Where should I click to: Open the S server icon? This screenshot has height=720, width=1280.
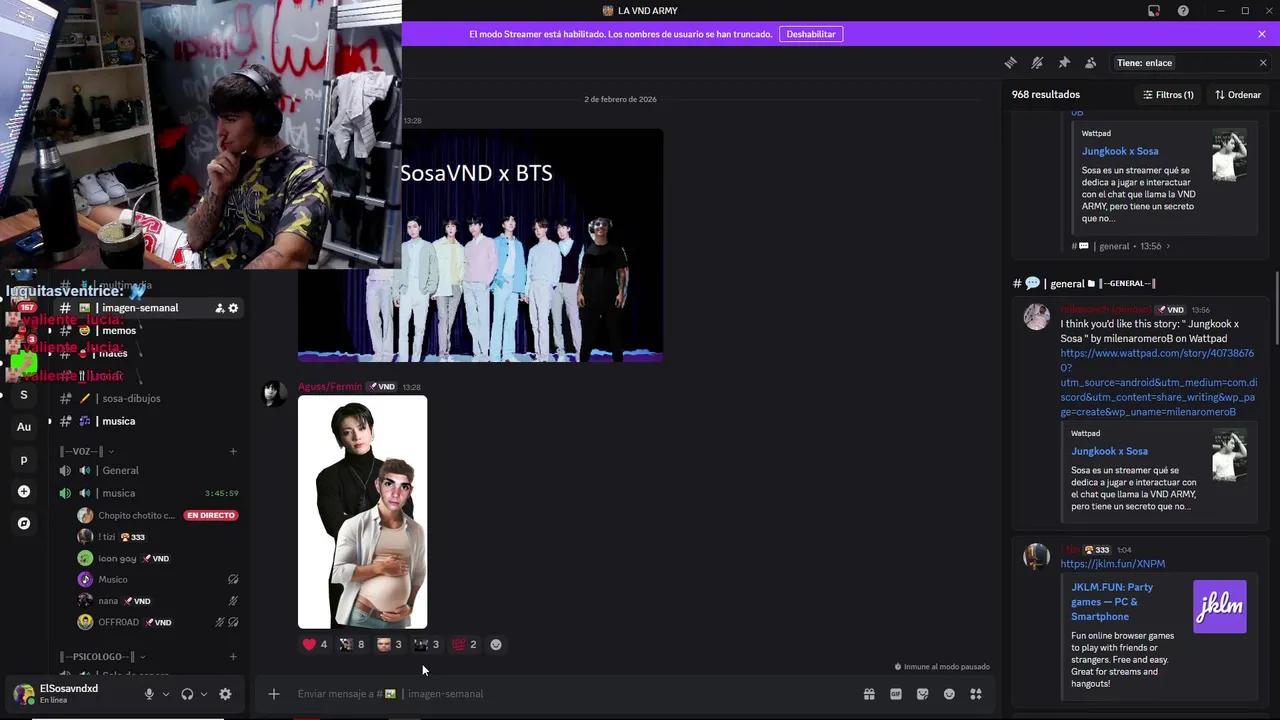point(24,395)
